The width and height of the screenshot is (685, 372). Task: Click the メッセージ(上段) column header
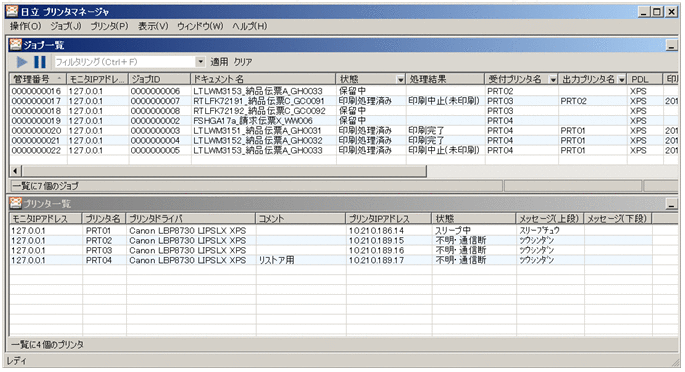tap(550, 218)
